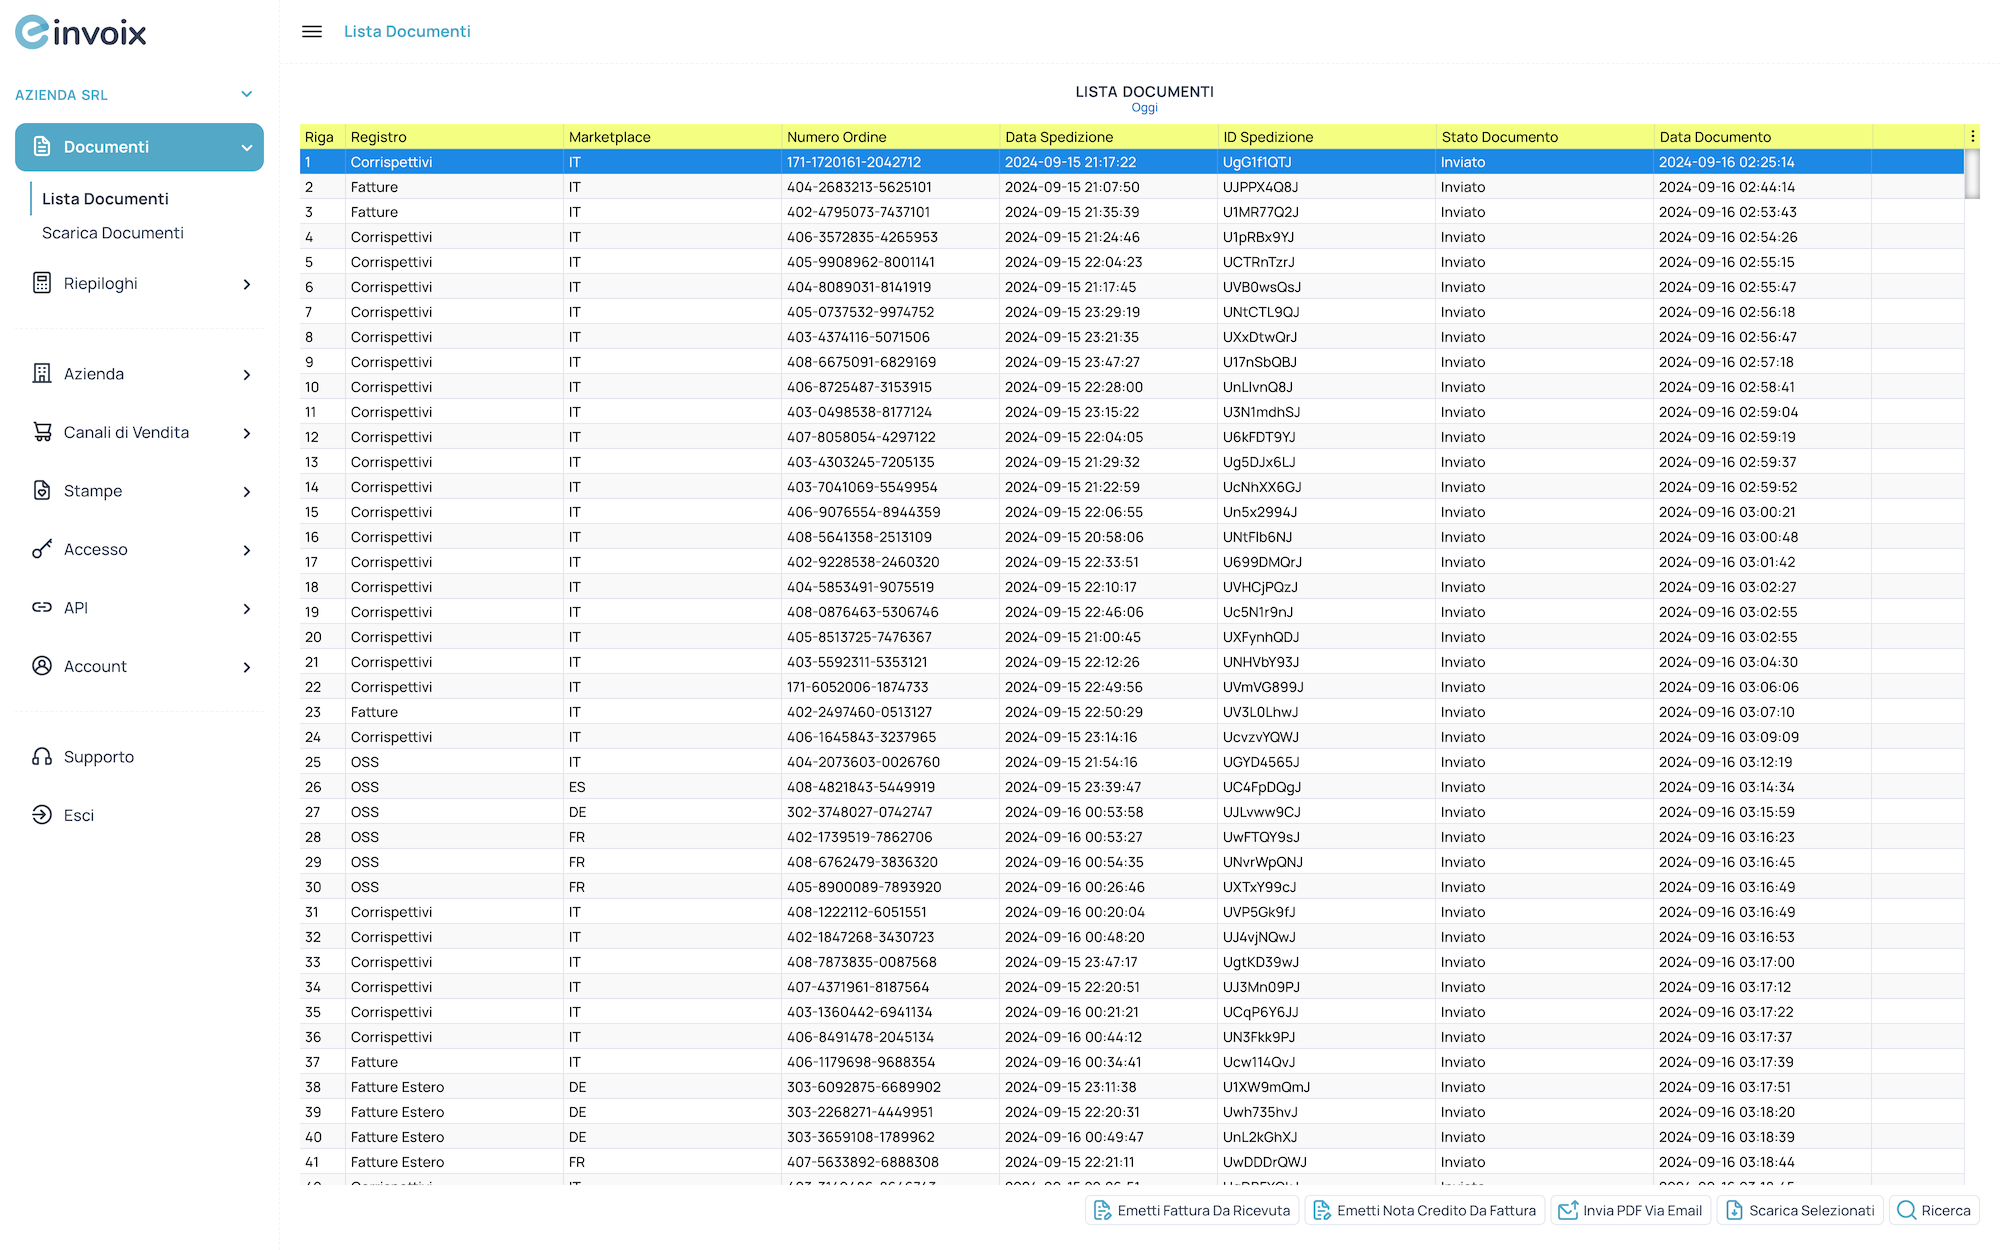Click the Invia PDF Via Email button
This screenshot has width=2000, height=1250.
click(1630, 1210)
